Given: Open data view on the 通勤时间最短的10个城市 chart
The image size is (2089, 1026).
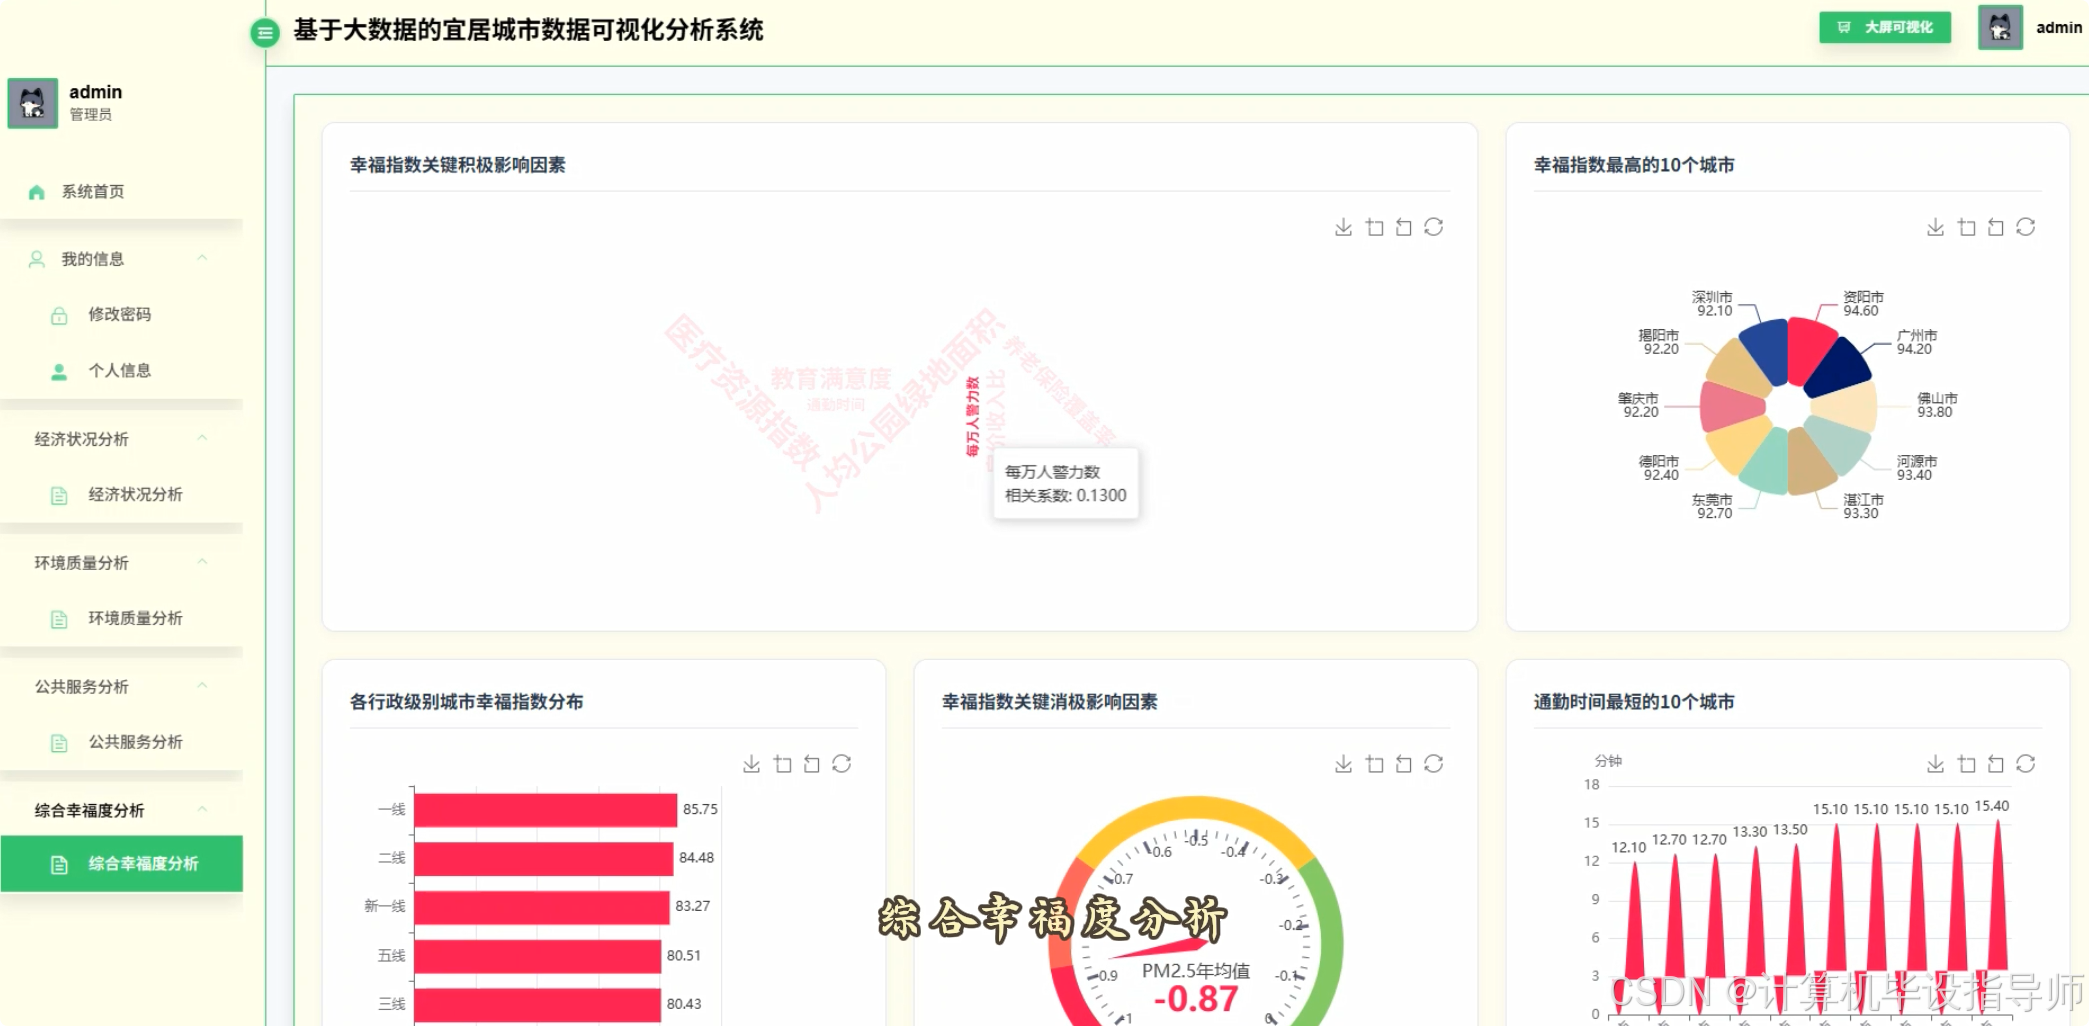Looking at the screenshot, I should [1966, 763].
